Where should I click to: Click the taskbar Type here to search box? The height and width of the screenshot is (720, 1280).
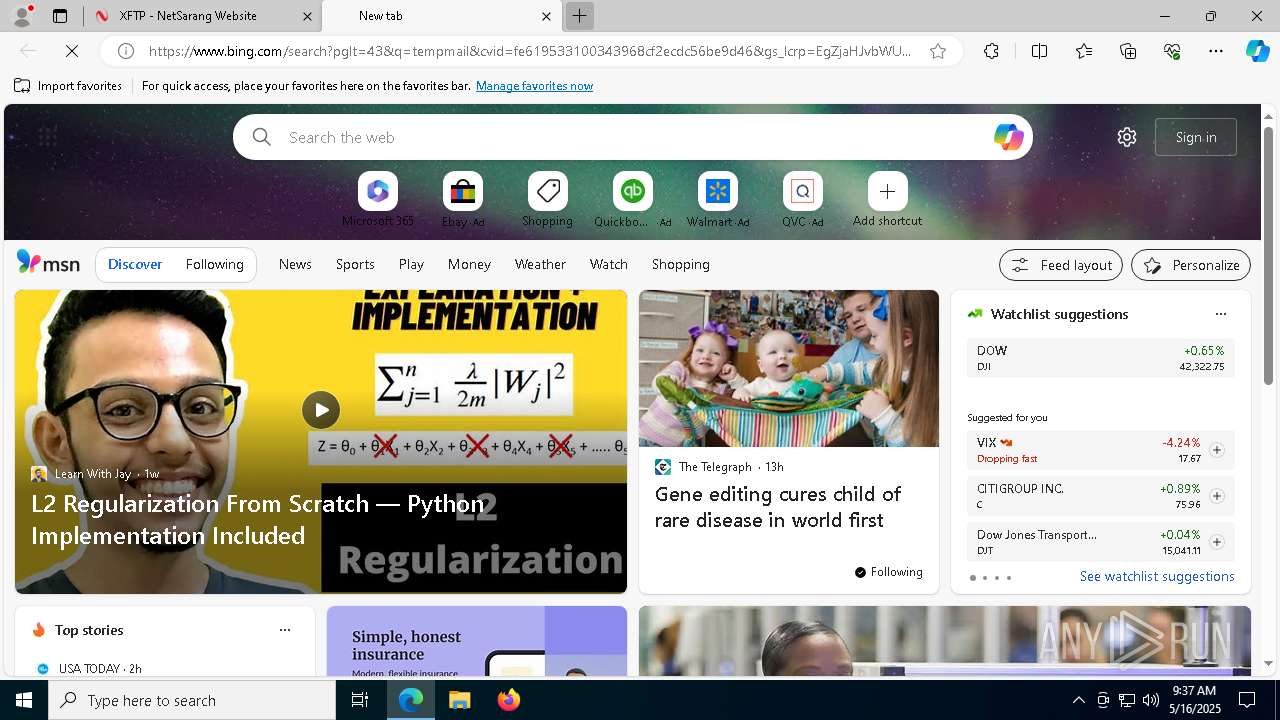[192, 700]
